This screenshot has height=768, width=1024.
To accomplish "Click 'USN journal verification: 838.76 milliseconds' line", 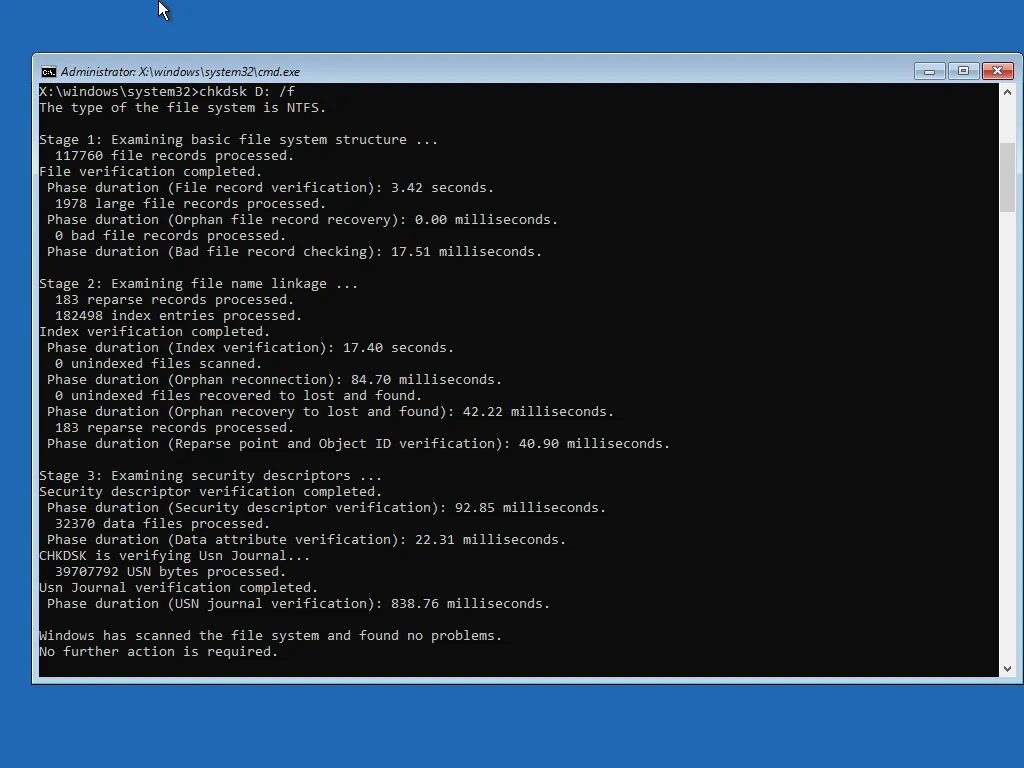I will pos(298,603).
